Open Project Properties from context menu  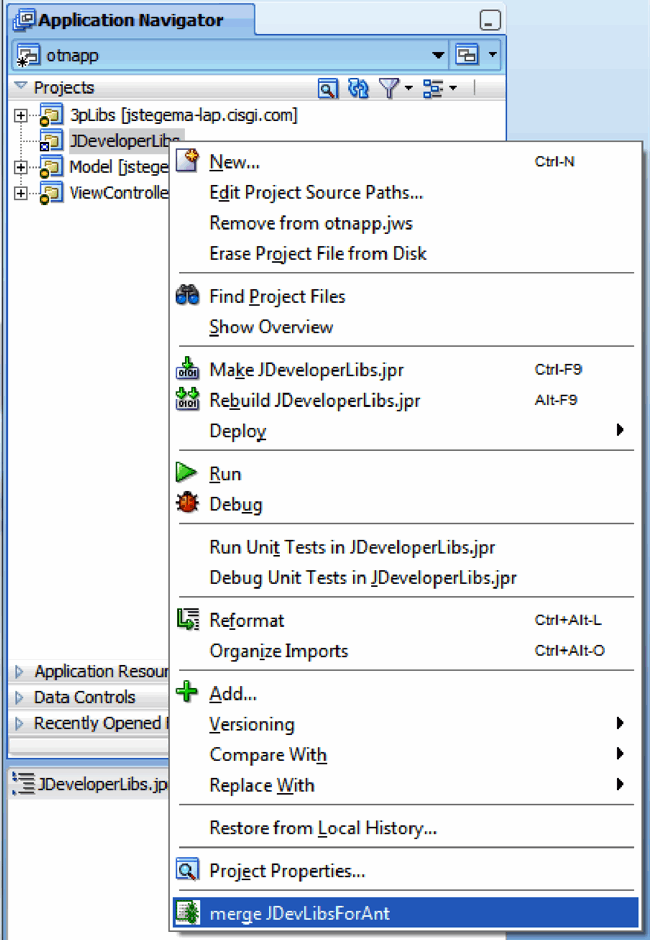pos(286,871)
